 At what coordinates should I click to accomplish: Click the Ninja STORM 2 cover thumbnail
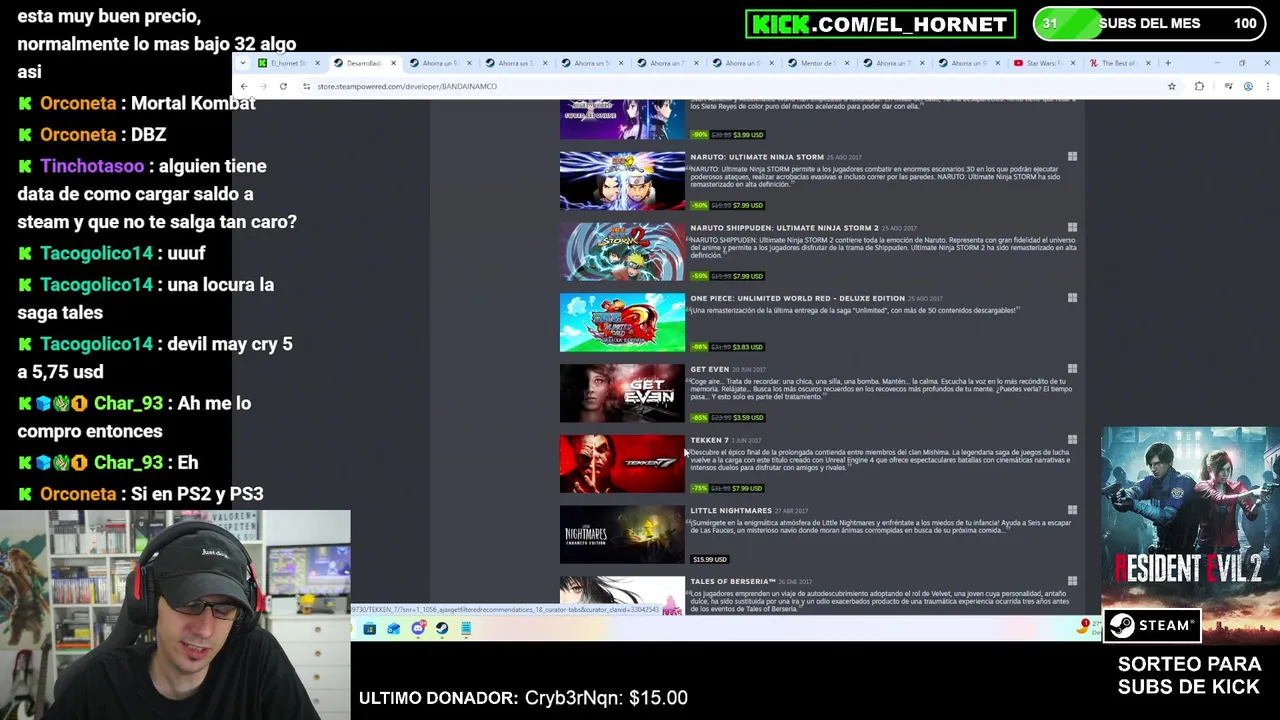point(622,252)
